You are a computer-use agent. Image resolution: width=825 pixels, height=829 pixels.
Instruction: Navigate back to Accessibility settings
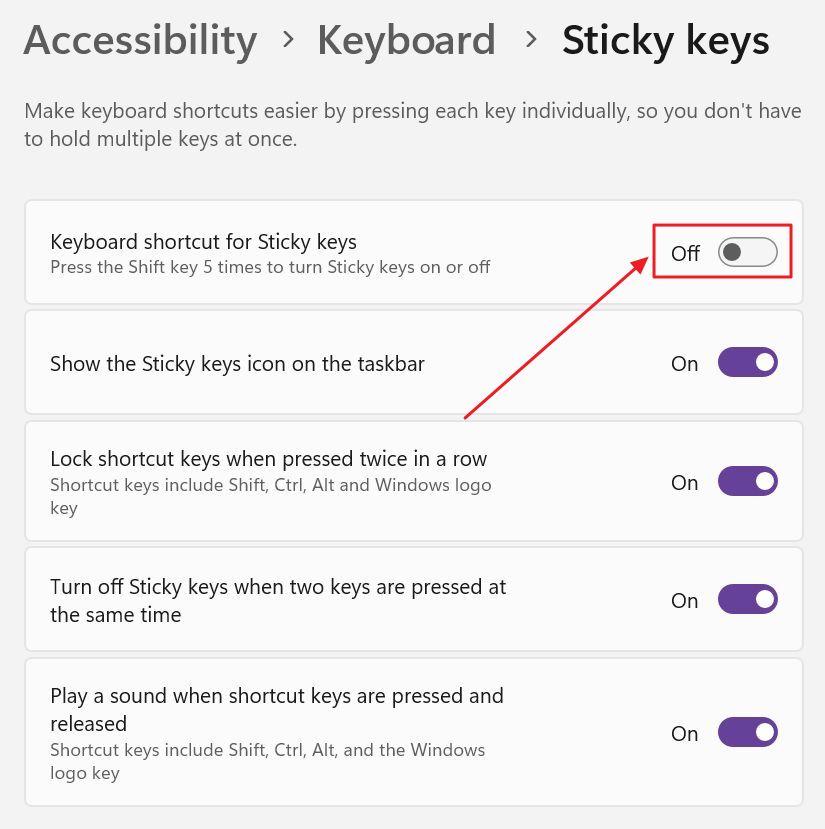(140, 40)
